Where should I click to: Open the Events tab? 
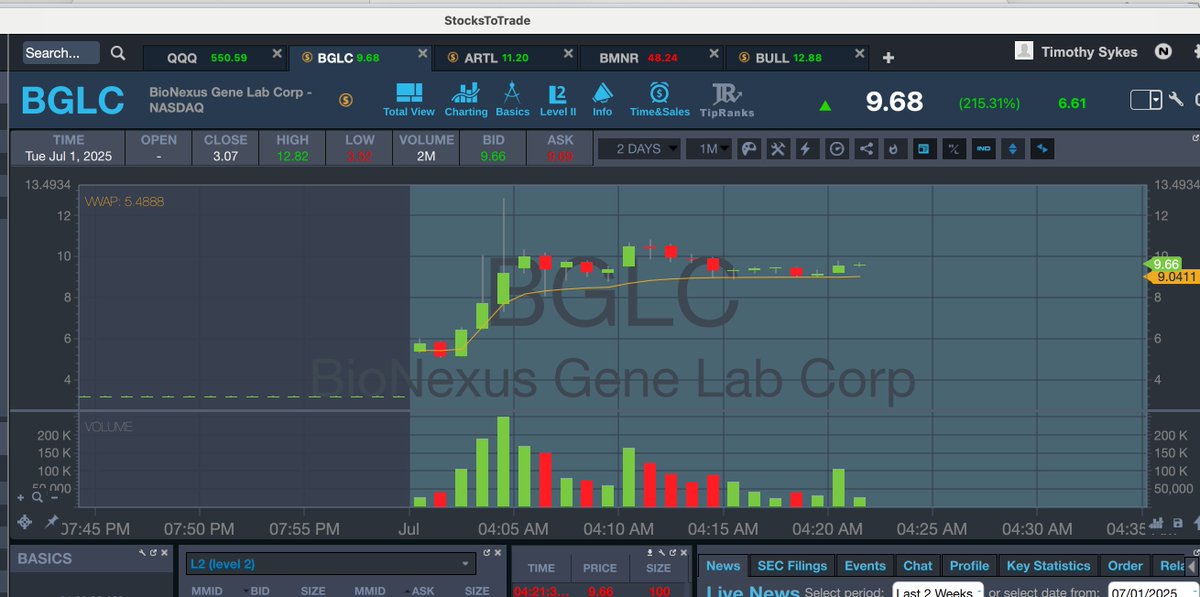pyautogui.click(x=865, y=565)
